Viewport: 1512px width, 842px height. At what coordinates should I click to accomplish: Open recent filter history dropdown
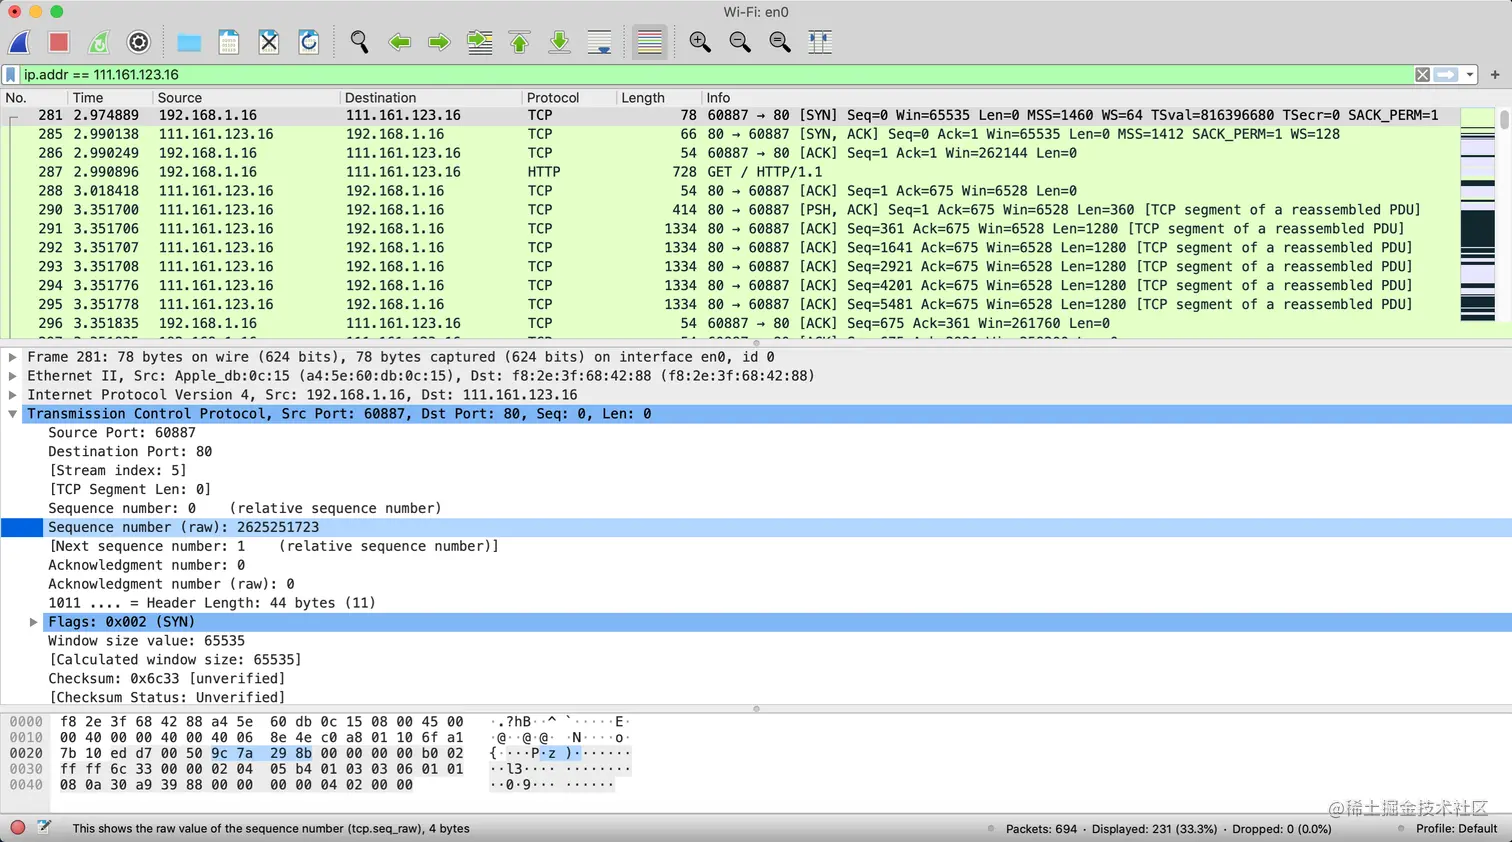[1469, 75]
